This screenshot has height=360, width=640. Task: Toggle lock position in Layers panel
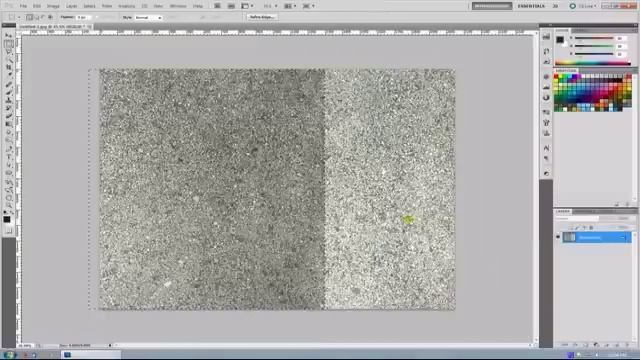pyautogui.click(x=584, y=228)
